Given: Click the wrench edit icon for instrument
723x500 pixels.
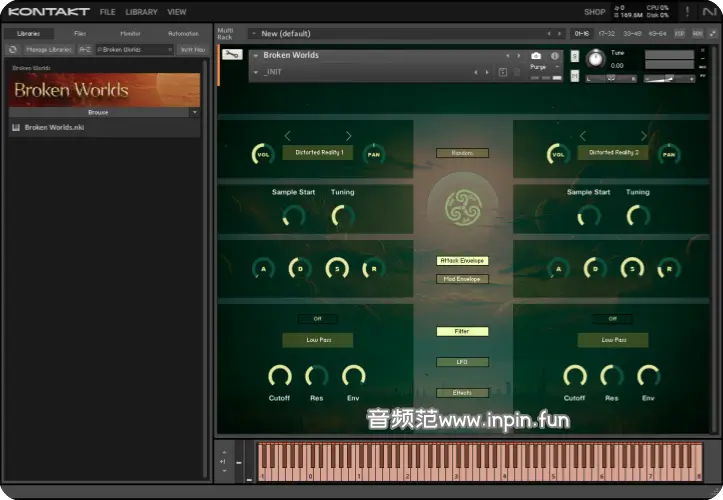Looking at the screenshot, I should [x=232, y=55].
